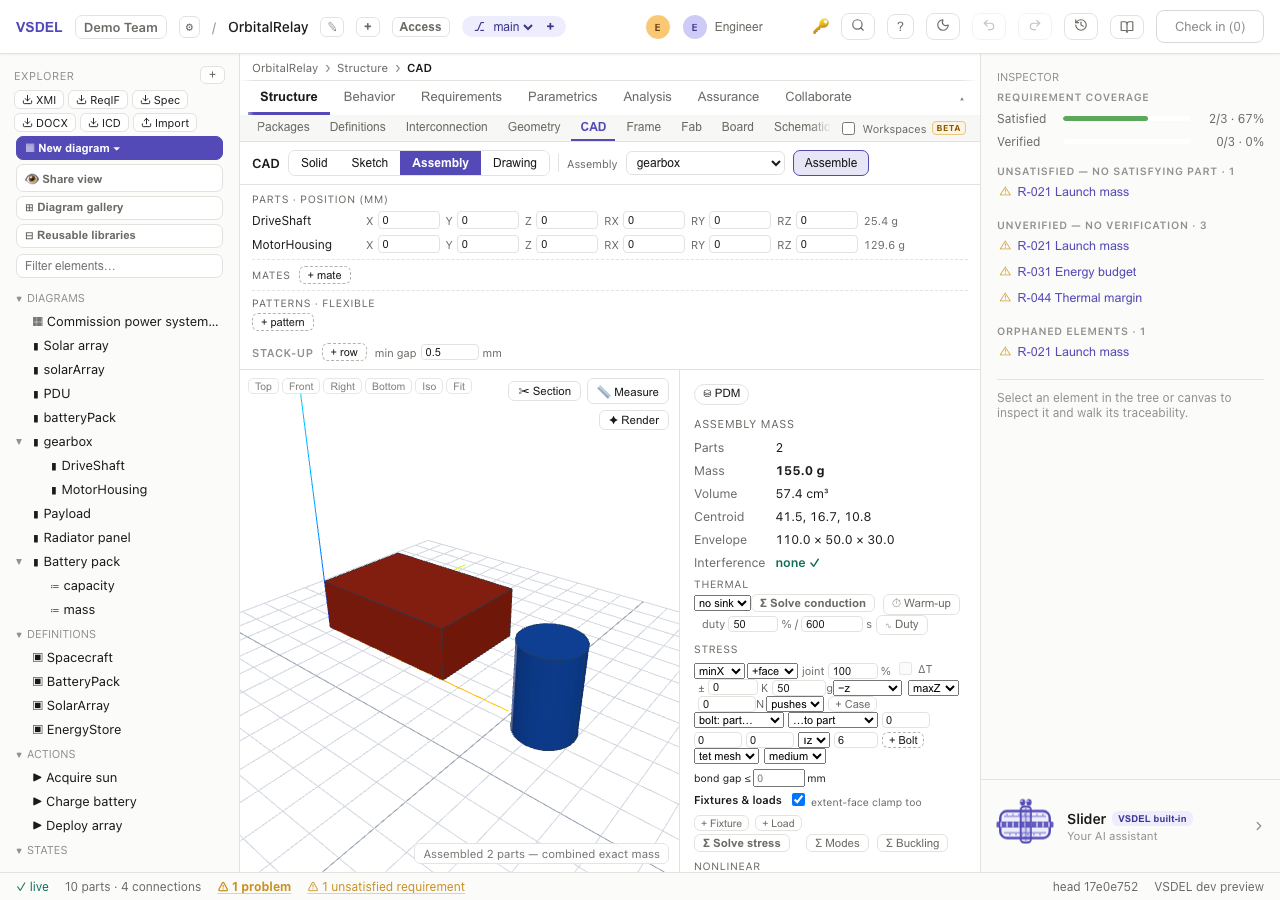Click the 1 problem status link
Image resolution: width=1280 pixels, height=900 pixels.
pyautogui.click(x=254, y=887)
